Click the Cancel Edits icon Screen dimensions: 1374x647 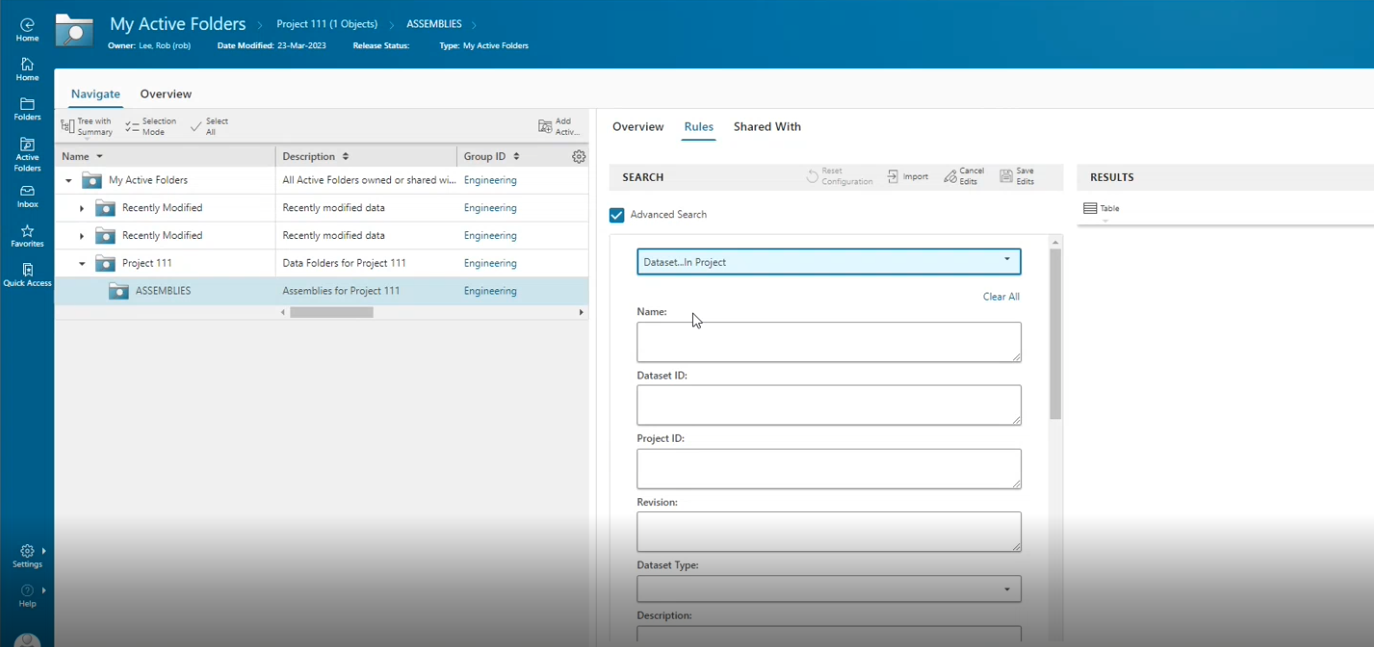click(962, 176)
